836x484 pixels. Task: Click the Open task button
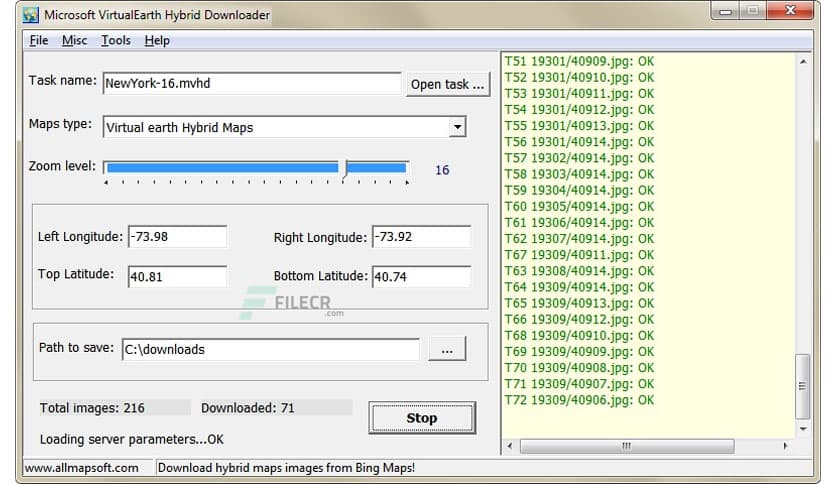(447, 84)
